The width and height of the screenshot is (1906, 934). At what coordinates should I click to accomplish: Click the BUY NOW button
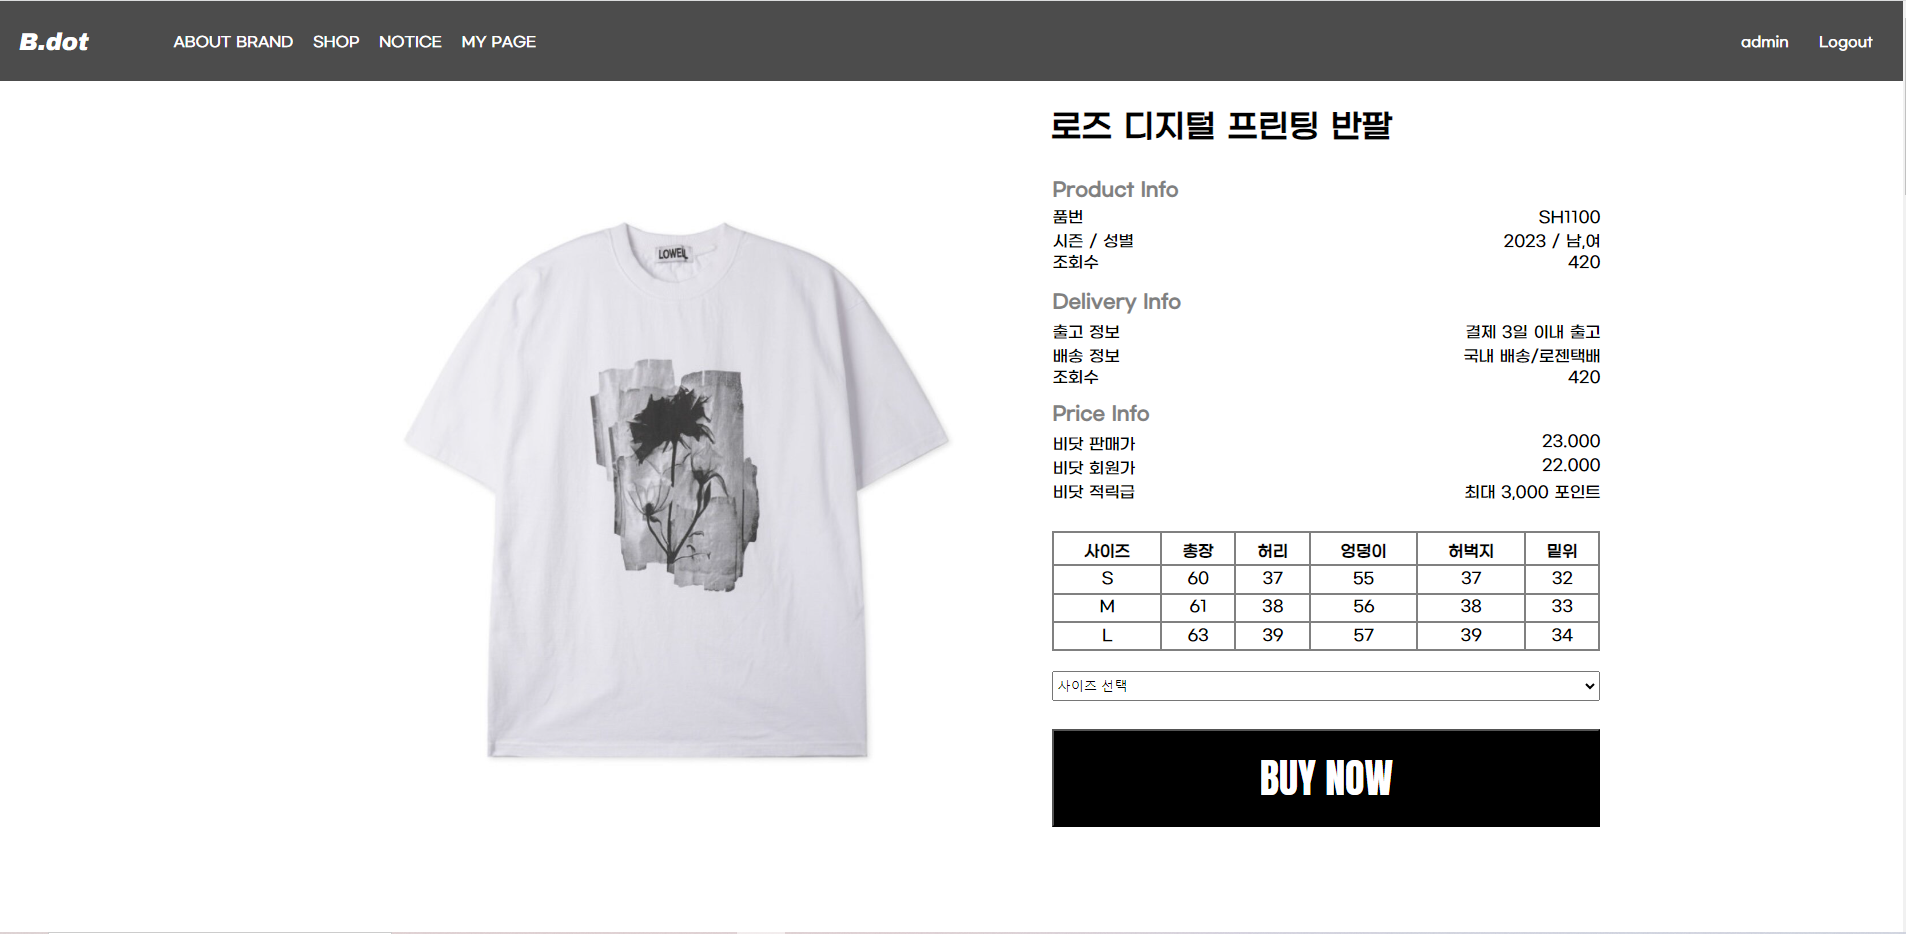1325,778
